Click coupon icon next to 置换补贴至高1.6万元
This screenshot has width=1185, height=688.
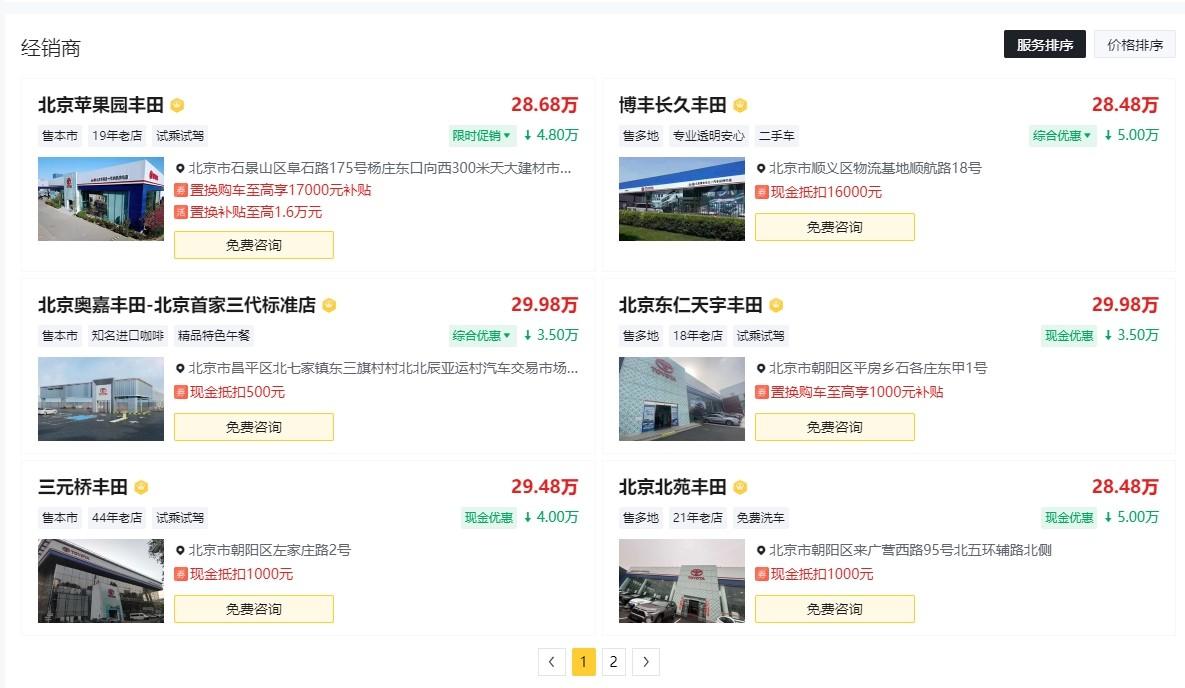pos(181,212)
